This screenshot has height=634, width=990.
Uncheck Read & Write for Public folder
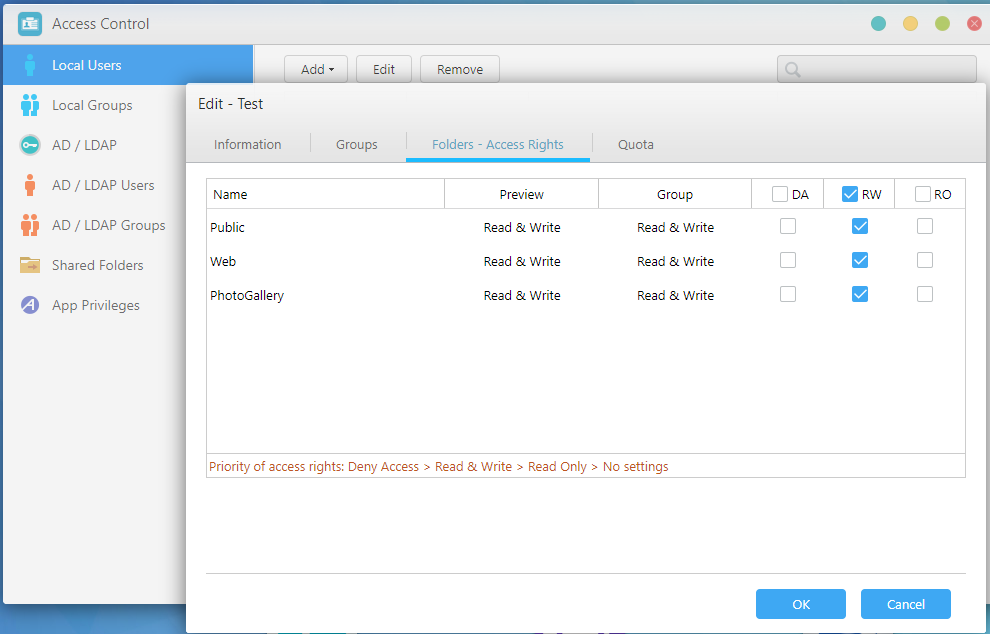pos(860,226)
